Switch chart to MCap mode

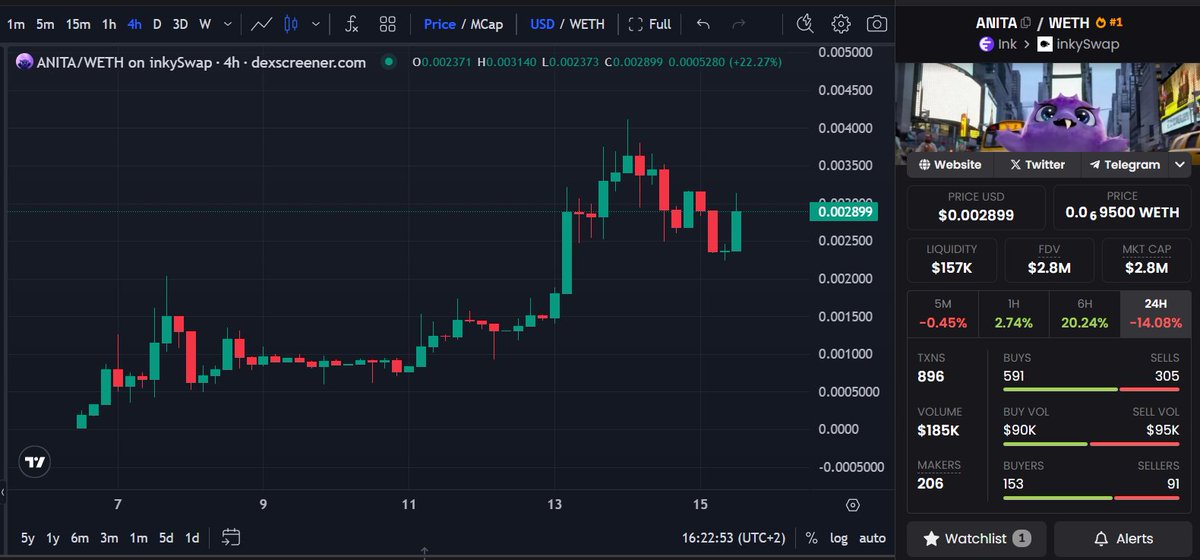(487, 23)
